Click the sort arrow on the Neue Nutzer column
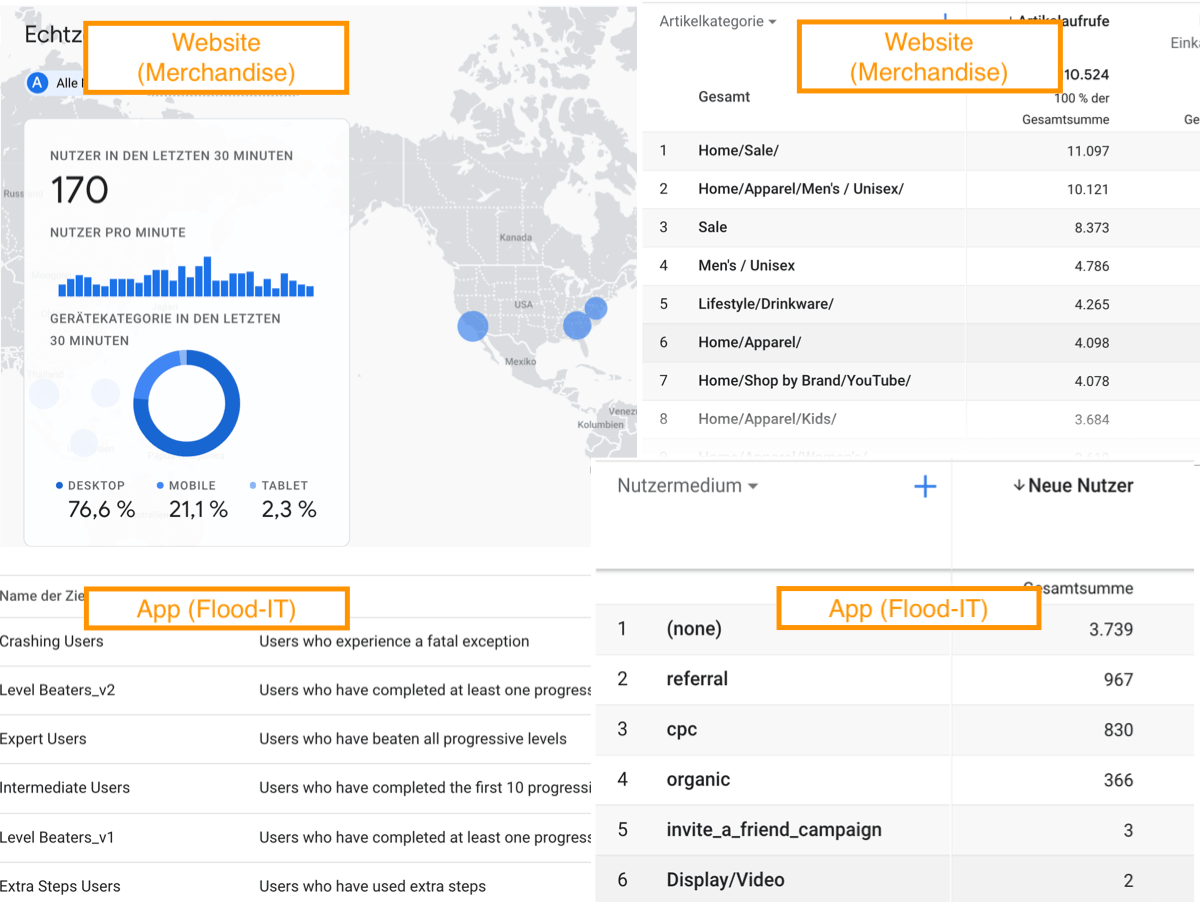The height and width of the screenshot is (902, 1200). 1018,485
